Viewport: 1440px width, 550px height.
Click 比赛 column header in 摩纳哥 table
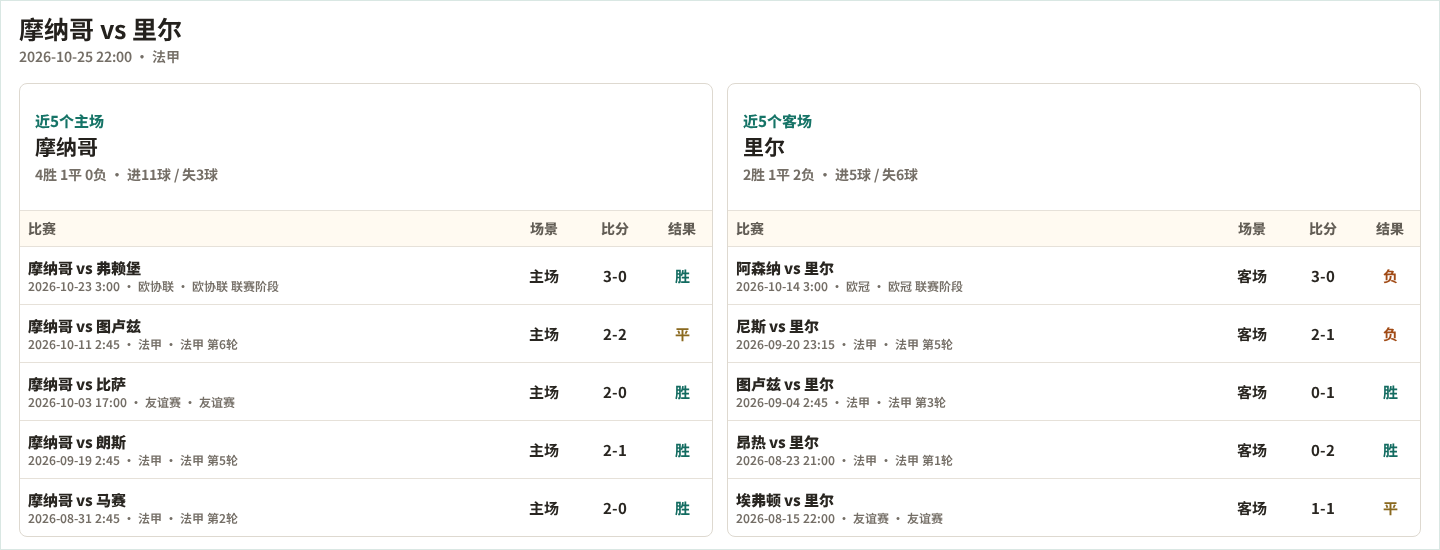pyautogui.click(x=42, y=229)
